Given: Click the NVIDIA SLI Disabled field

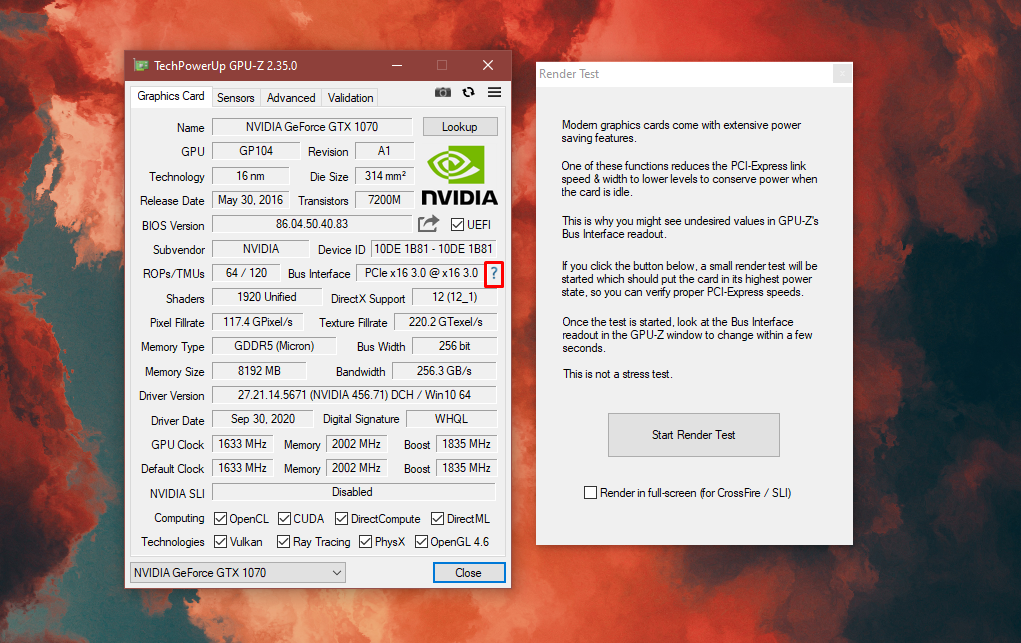Looking at the screenshot, I should [354, 492].
